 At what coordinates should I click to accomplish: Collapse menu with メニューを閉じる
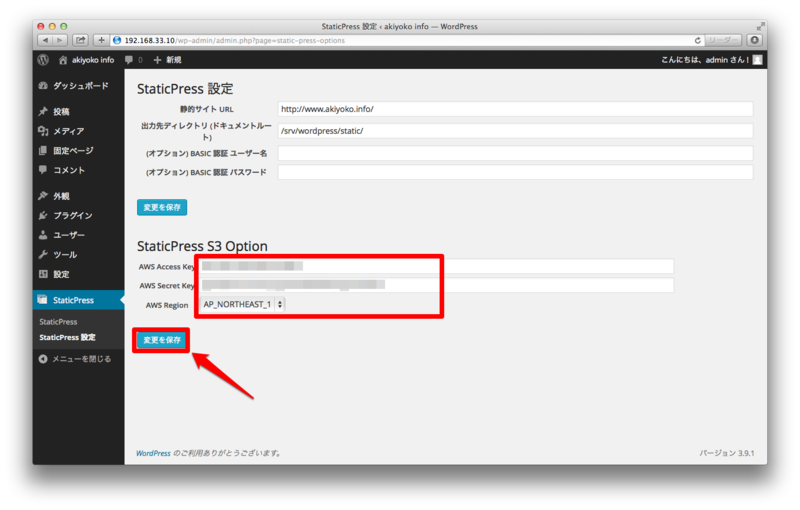[x=82, y=359]
